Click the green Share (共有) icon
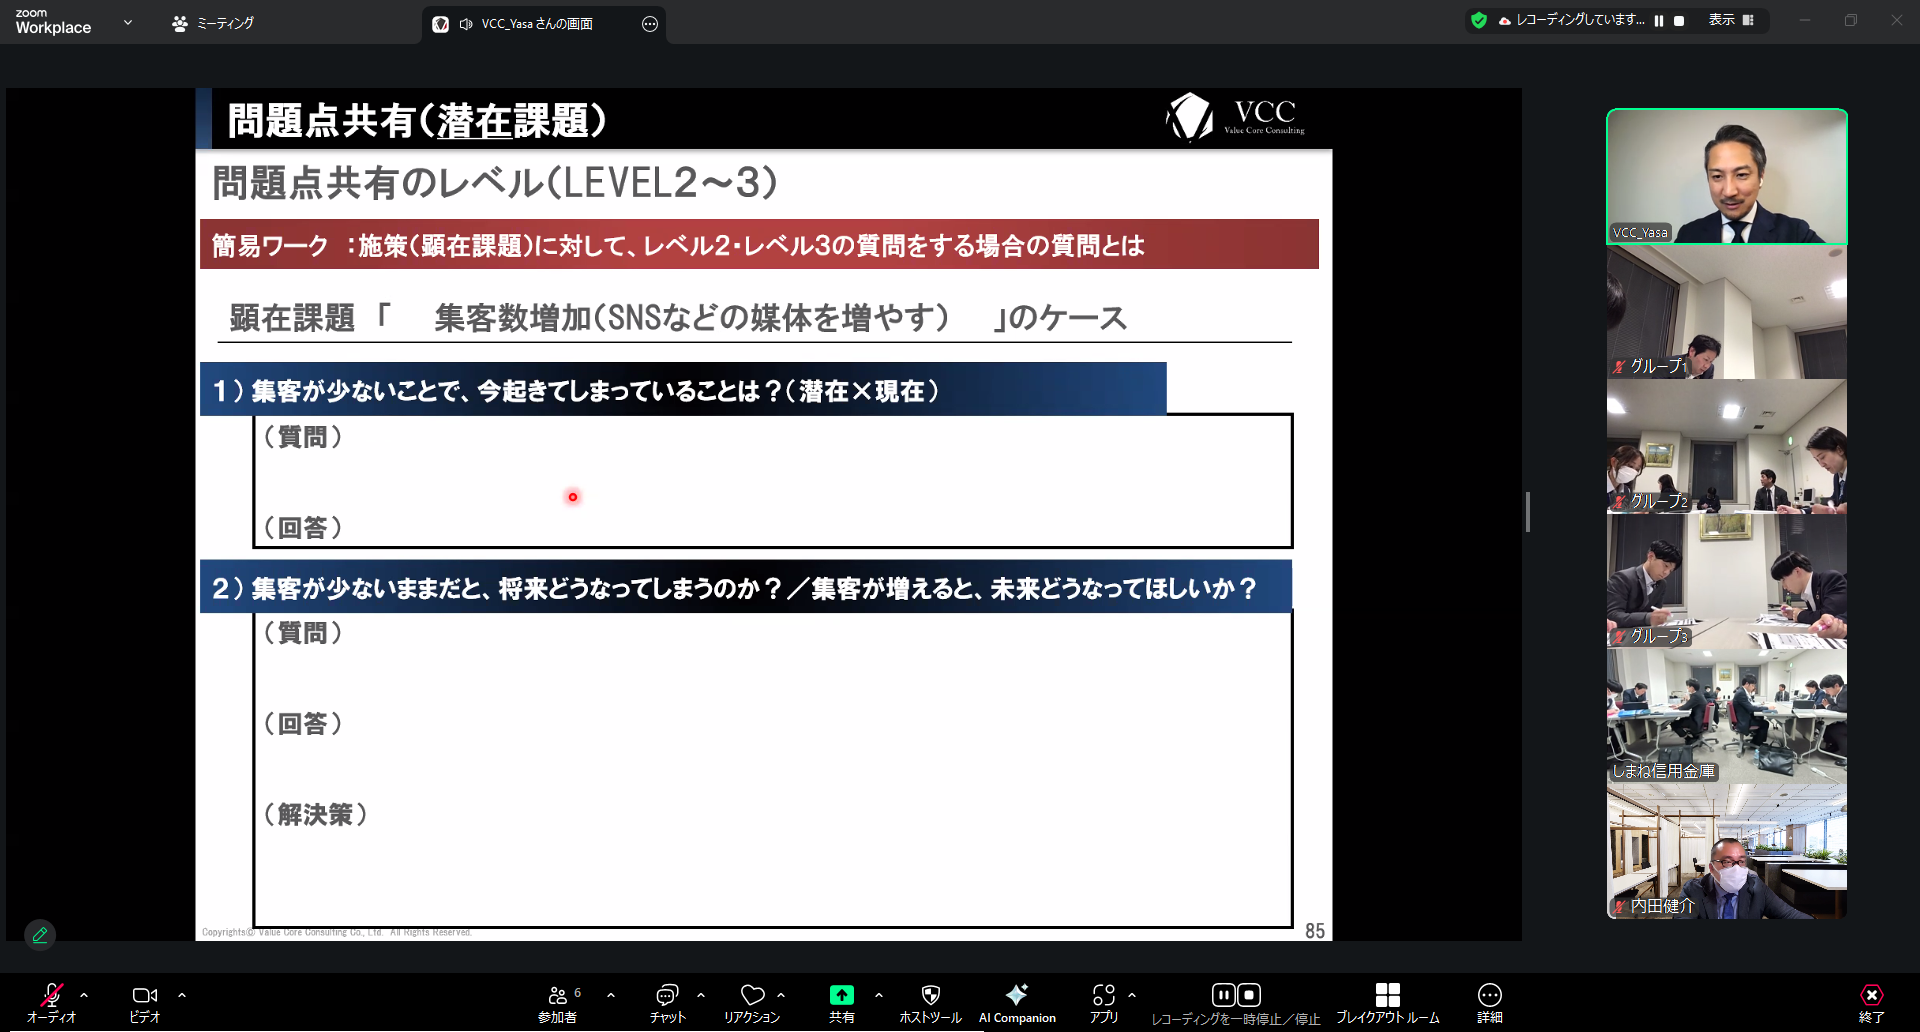Screen dimensions: 1920x1032 tap(841, 995)
